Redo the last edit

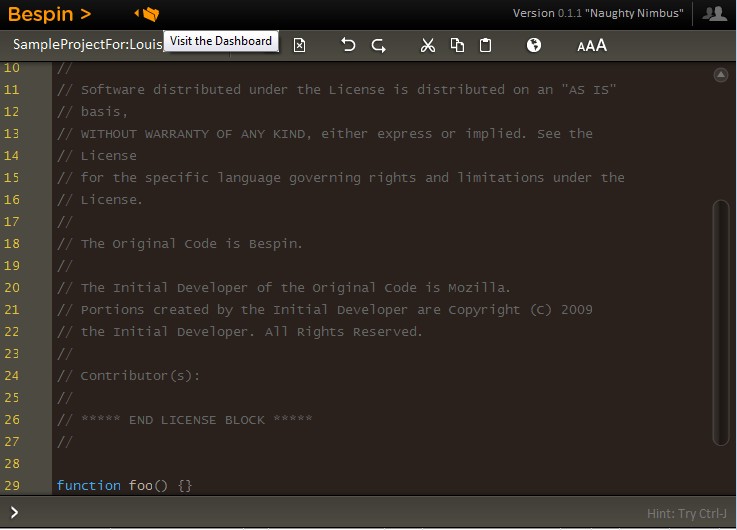(x=379, y=45)
